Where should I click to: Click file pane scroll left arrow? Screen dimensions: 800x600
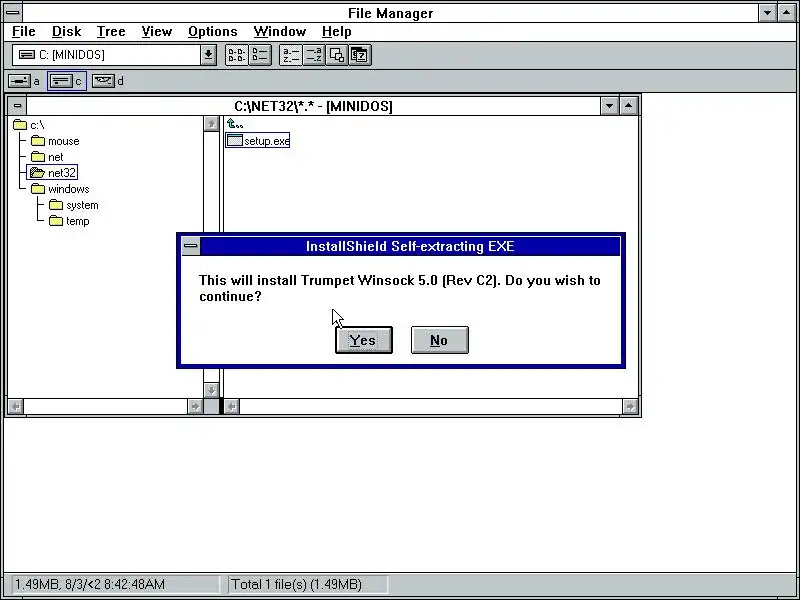point(232,407)
